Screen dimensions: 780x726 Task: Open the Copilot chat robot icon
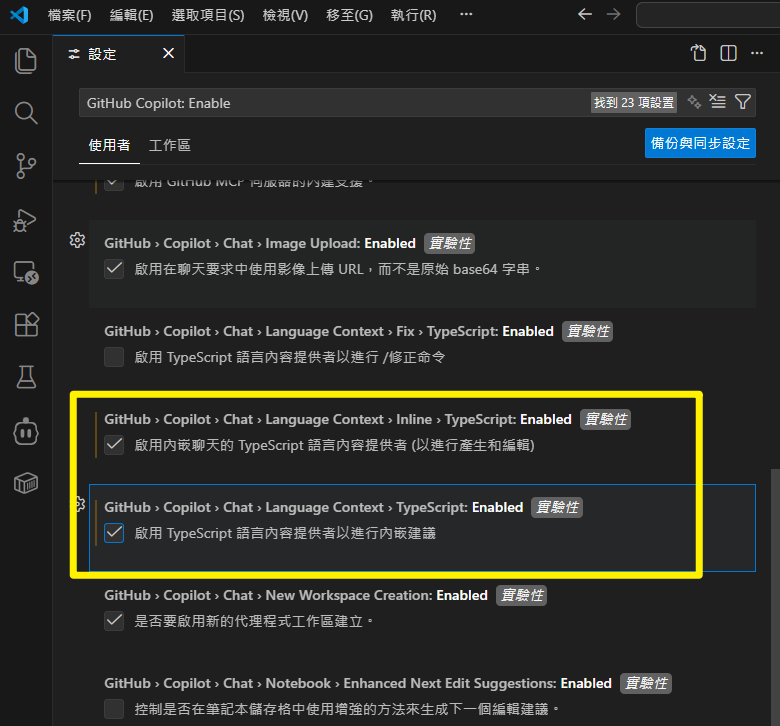point(26,431)
